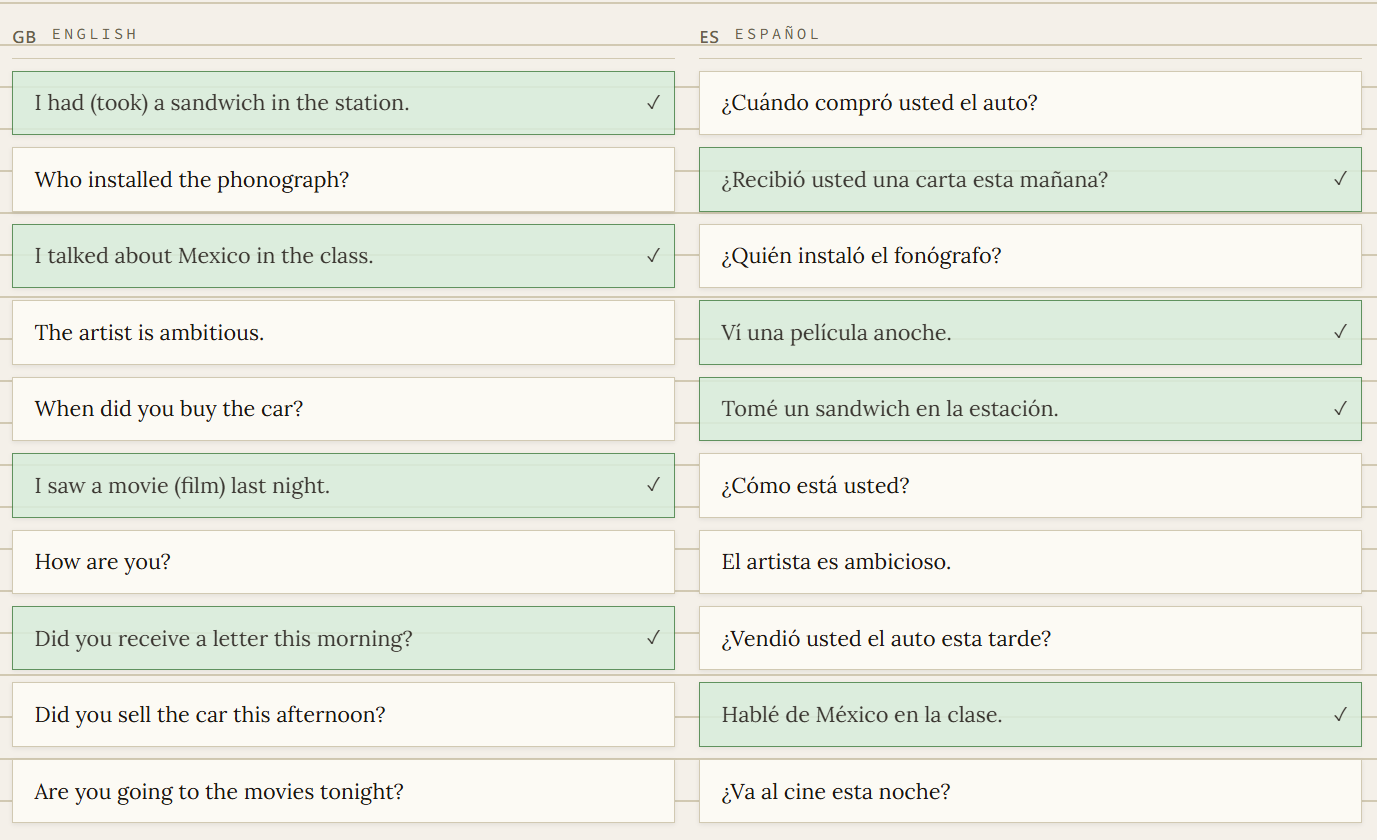Choose '¿Va al cine esta noche?'
Screen dimensions: 1377x840
point(1030,791)
